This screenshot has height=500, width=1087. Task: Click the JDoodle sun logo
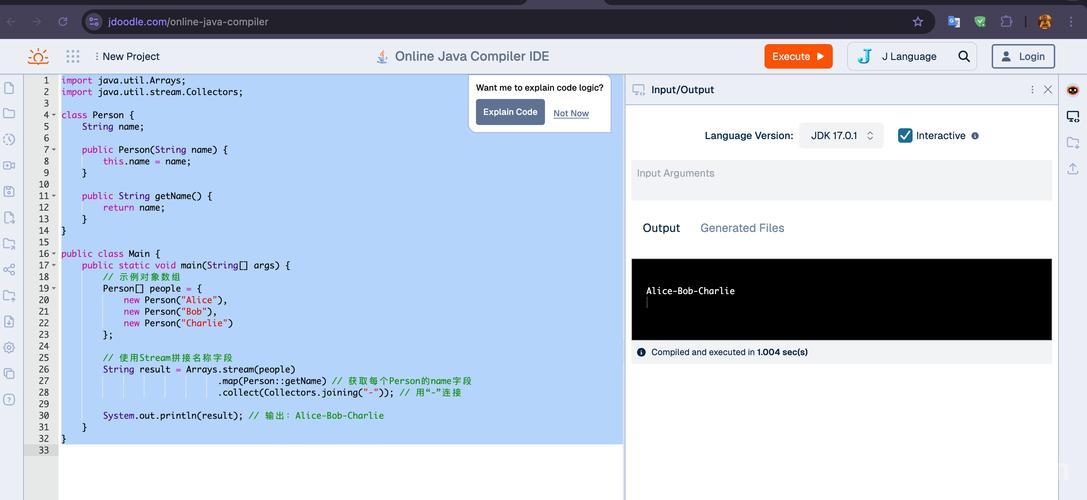[38, 56]
